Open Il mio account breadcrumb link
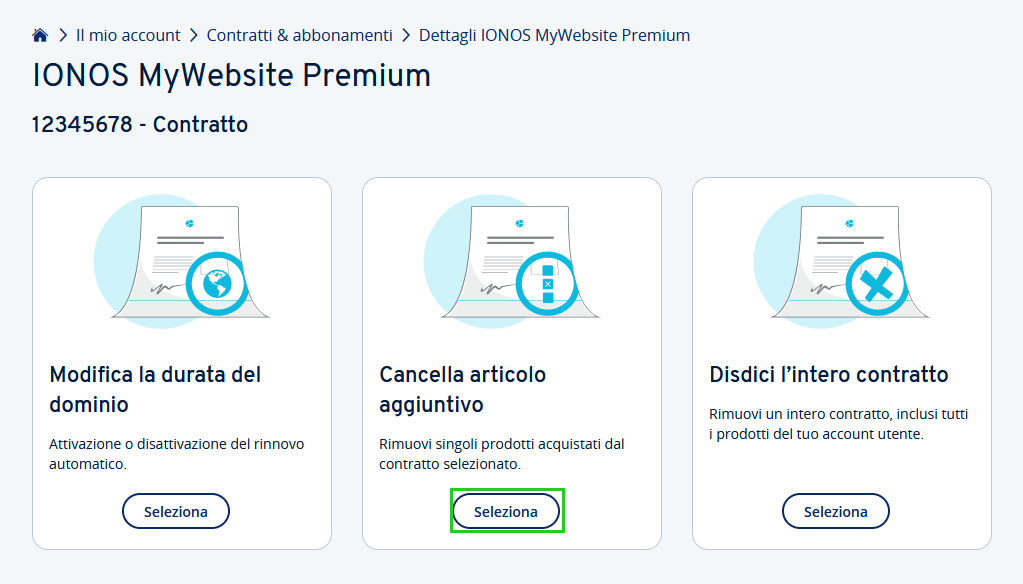Image resolution: width=1023 pixels, height=584 pixels. [128, 35]
